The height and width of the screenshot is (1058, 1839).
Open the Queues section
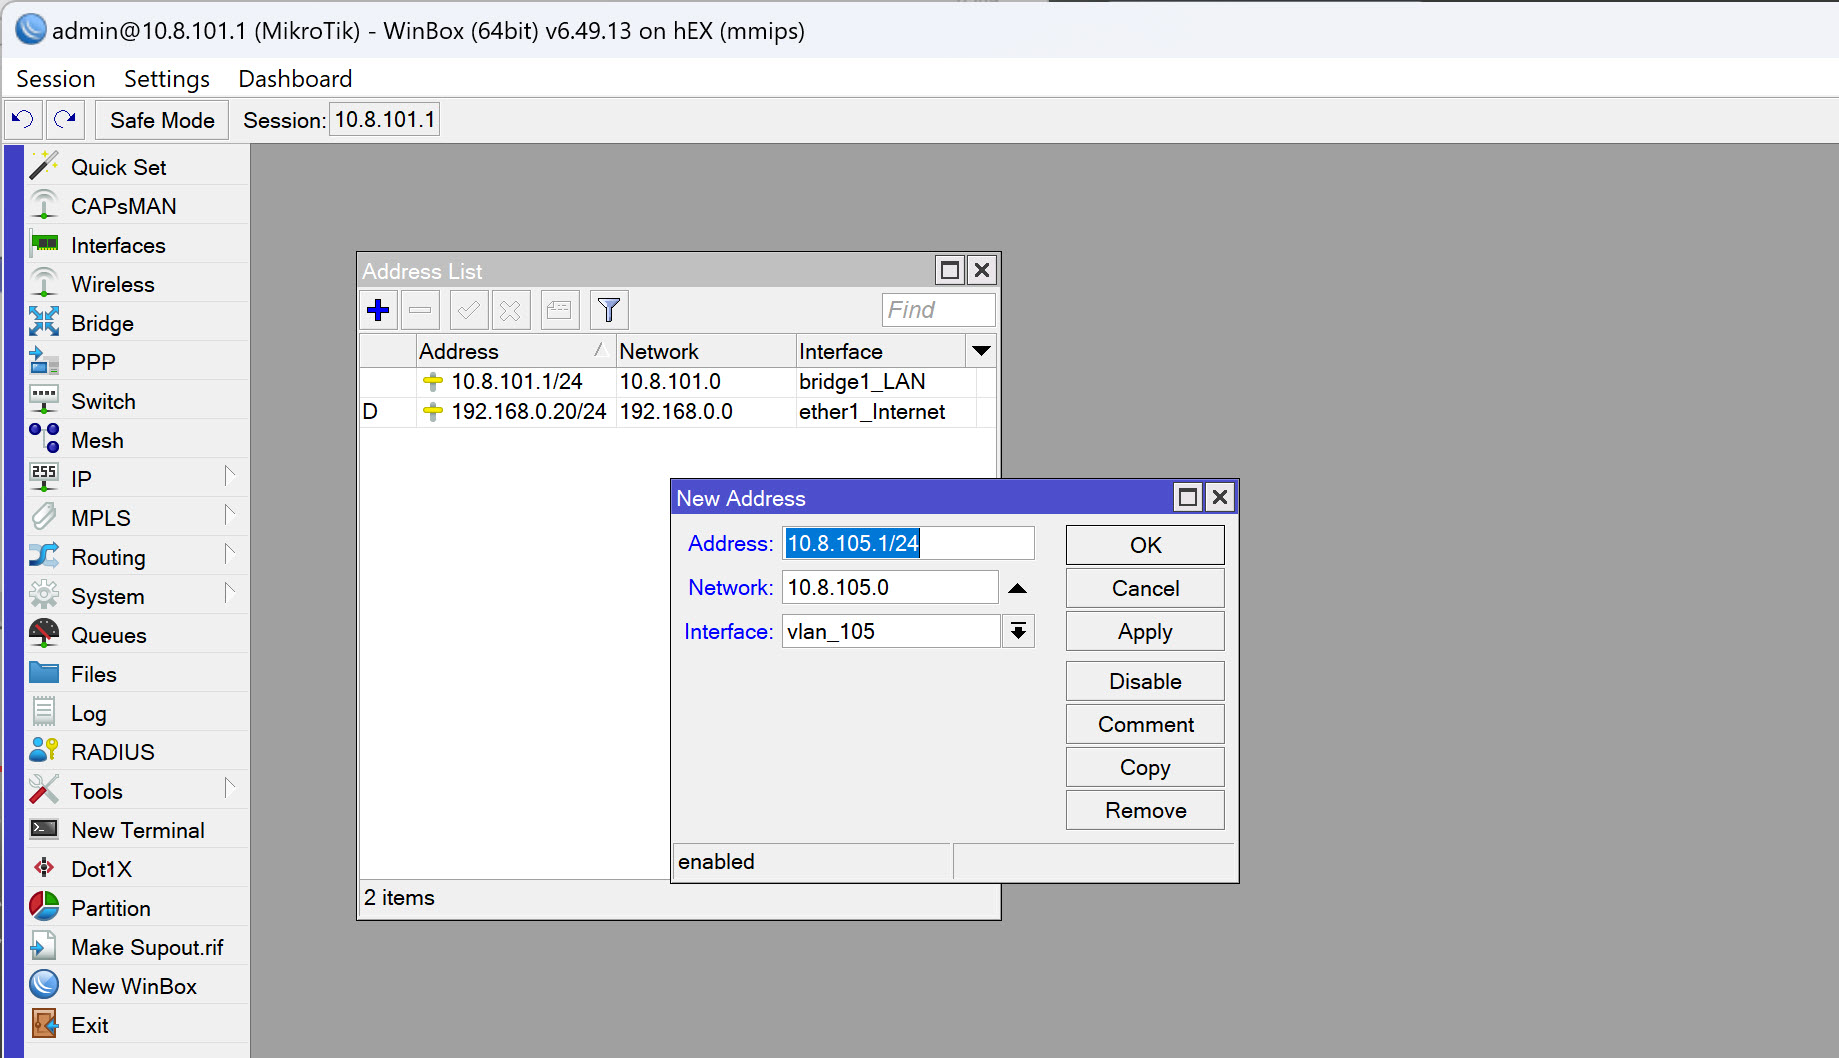coord(108,634)
